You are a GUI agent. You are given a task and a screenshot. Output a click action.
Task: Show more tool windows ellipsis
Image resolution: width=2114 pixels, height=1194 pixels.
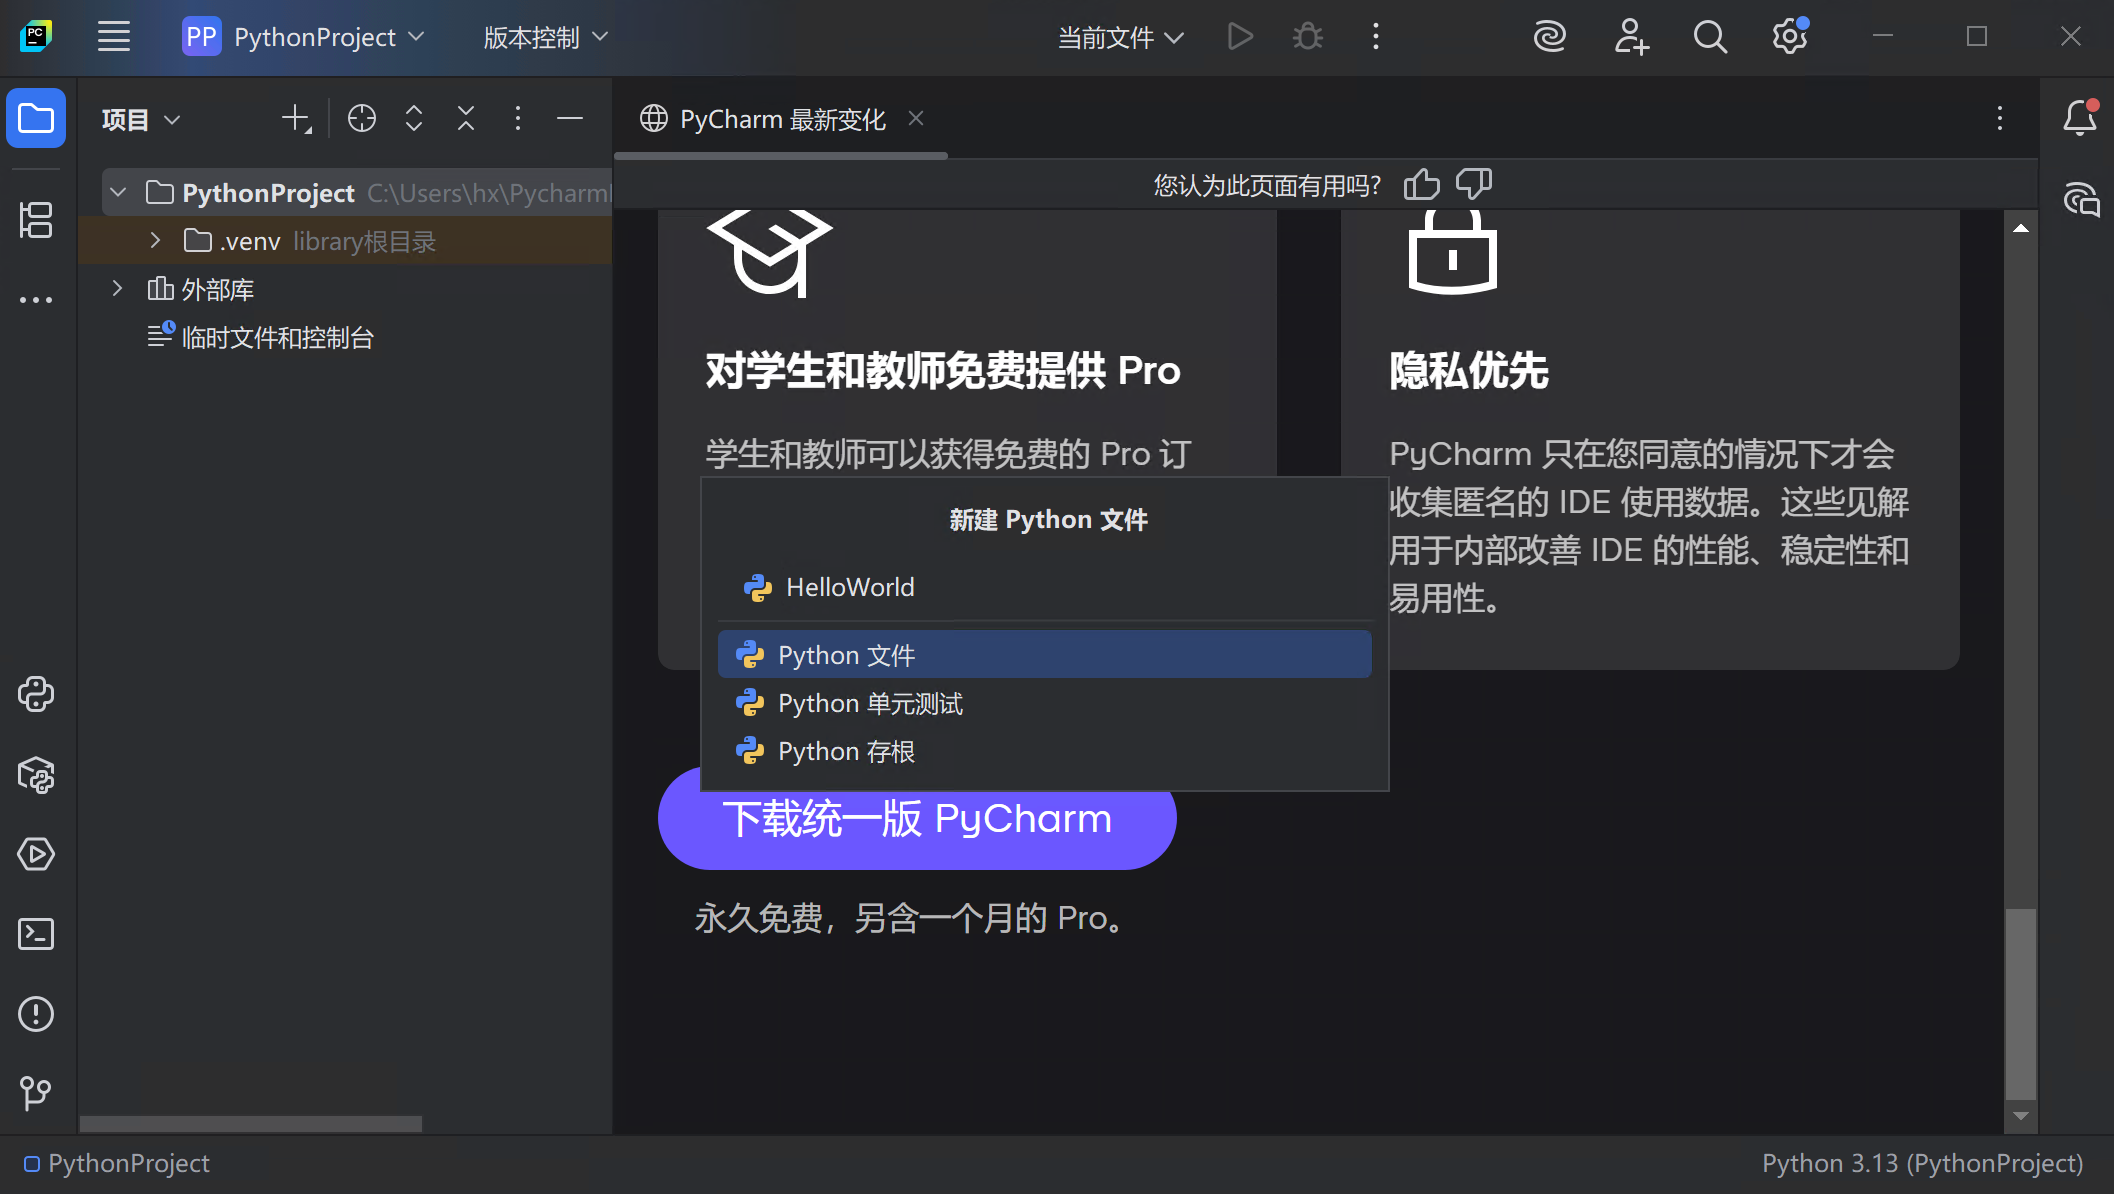click(x=36, y=300)
